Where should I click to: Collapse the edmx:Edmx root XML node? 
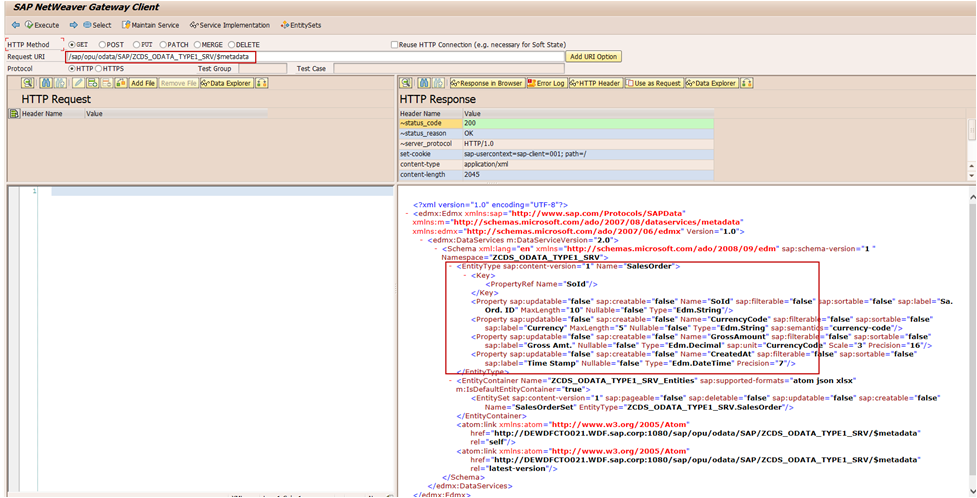[x=406, y=213]
